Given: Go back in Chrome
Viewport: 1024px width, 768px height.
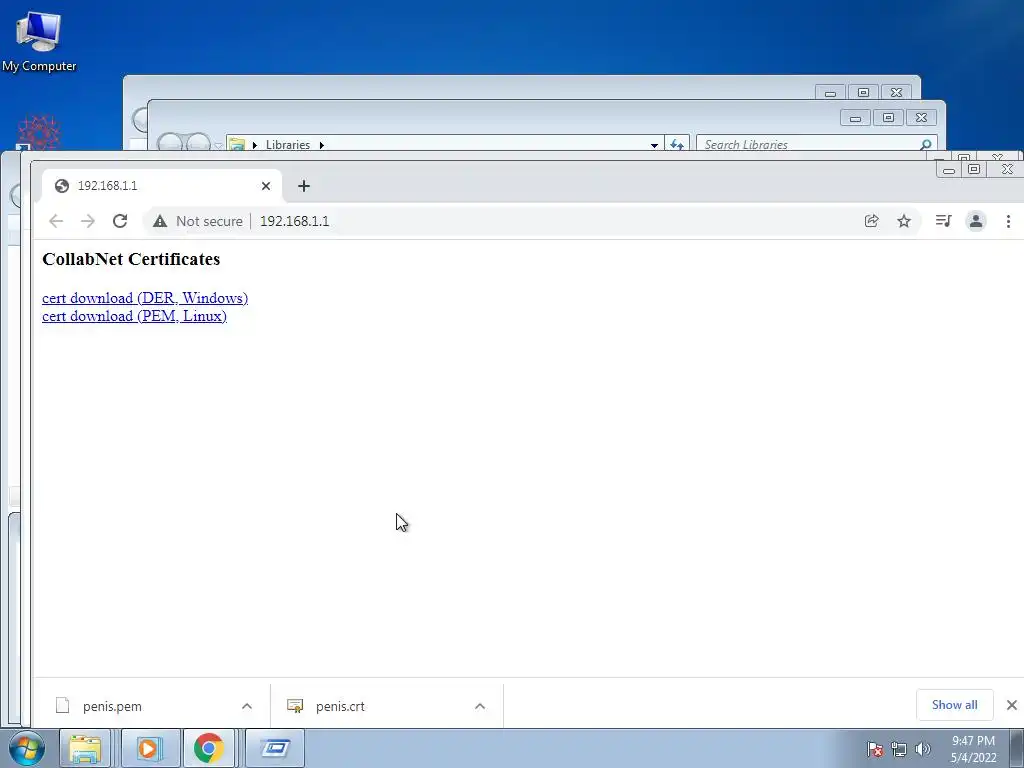Looking at the screenshot, I should coord(56,221).
